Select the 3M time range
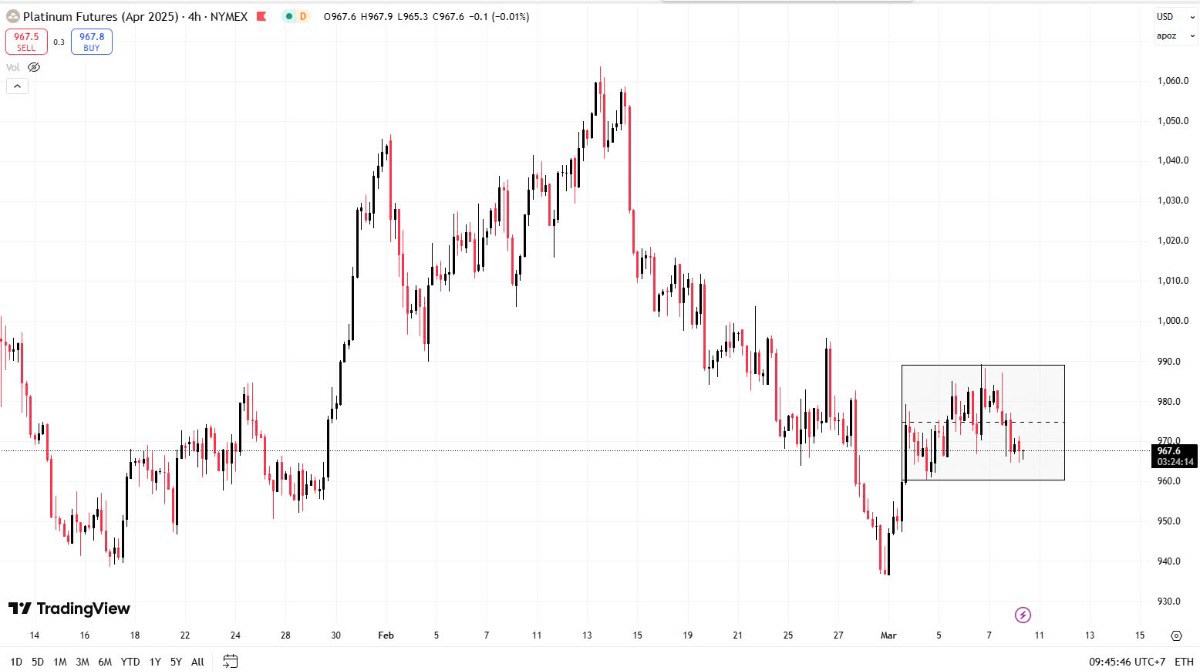The width and height of the screenshot is (1200, 672). pos(83,661)
